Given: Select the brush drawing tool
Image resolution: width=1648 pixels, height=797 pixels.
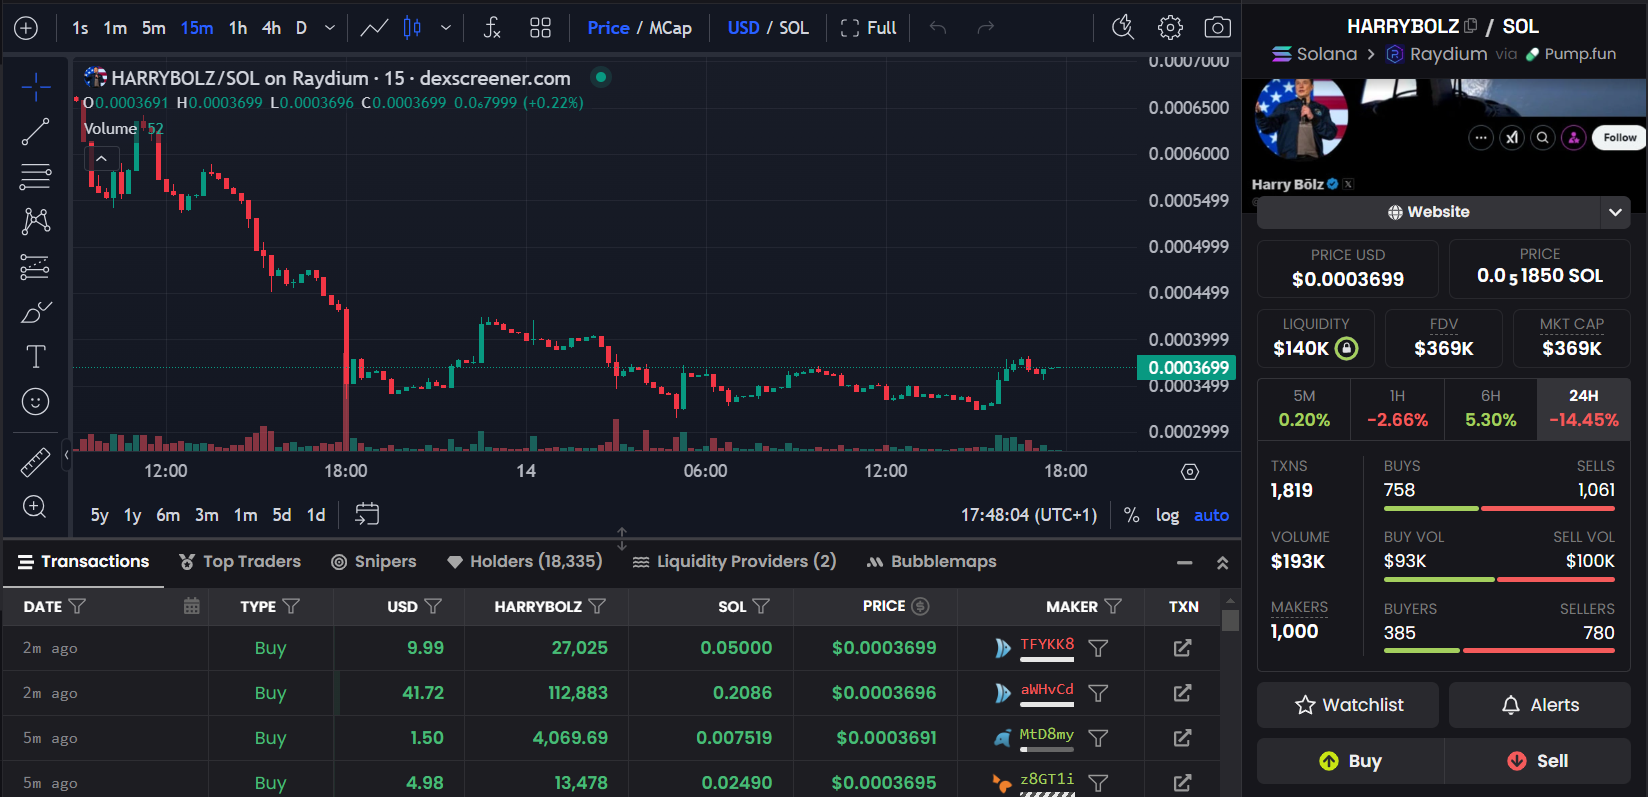Looking at the screenshot, I should coord(35,312).
